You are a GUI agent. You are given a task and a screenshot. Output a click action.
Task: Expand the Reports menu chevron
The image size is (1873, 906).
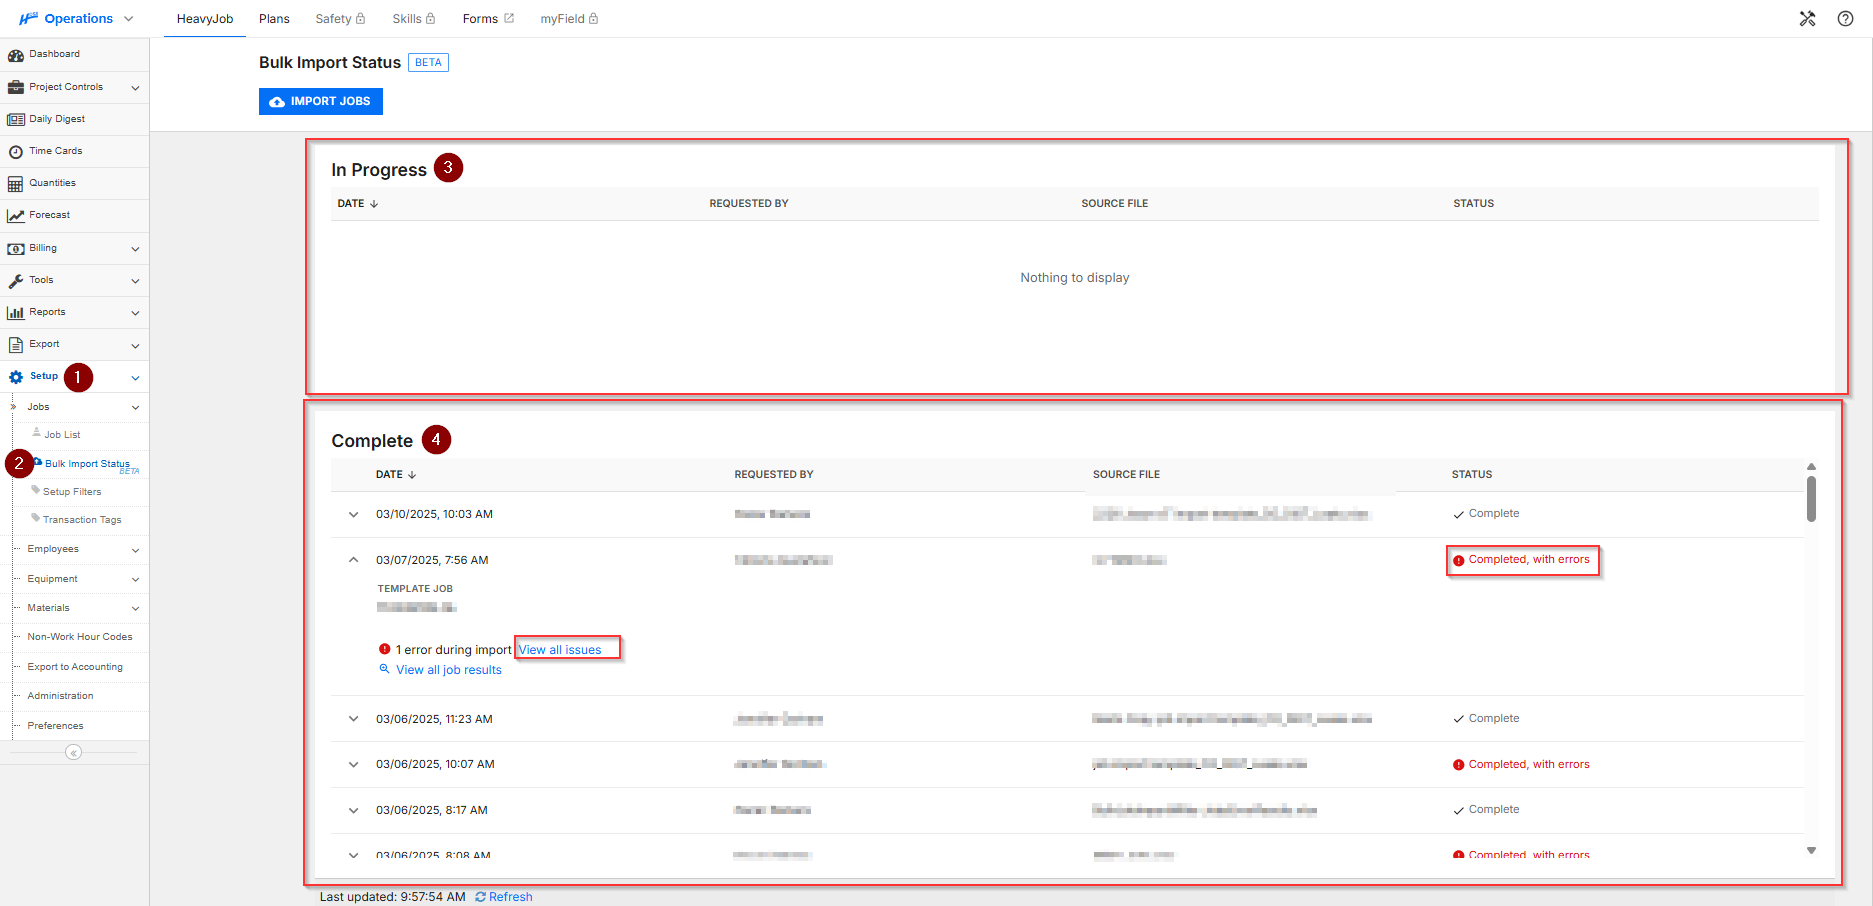point(135,313)
